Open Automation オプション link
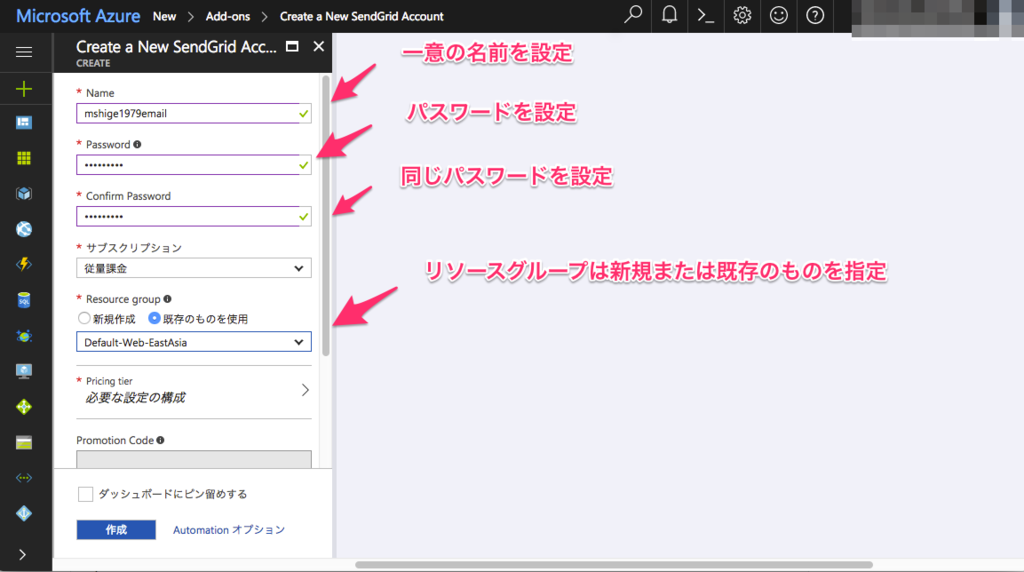 pos(229,530)
